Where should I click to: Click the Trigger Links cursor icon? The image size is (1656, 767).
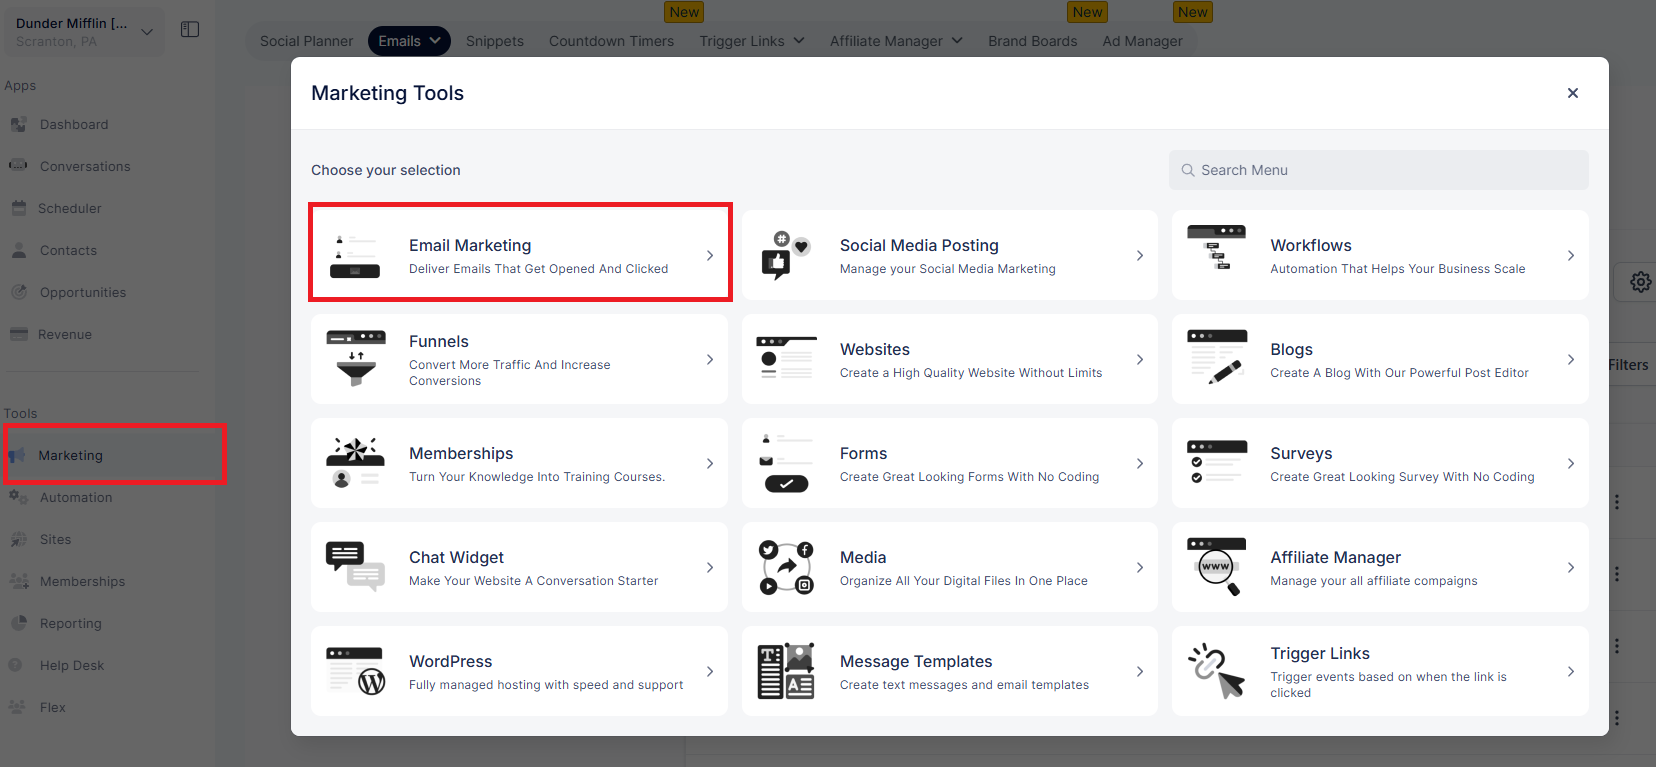coord(1216,671)
